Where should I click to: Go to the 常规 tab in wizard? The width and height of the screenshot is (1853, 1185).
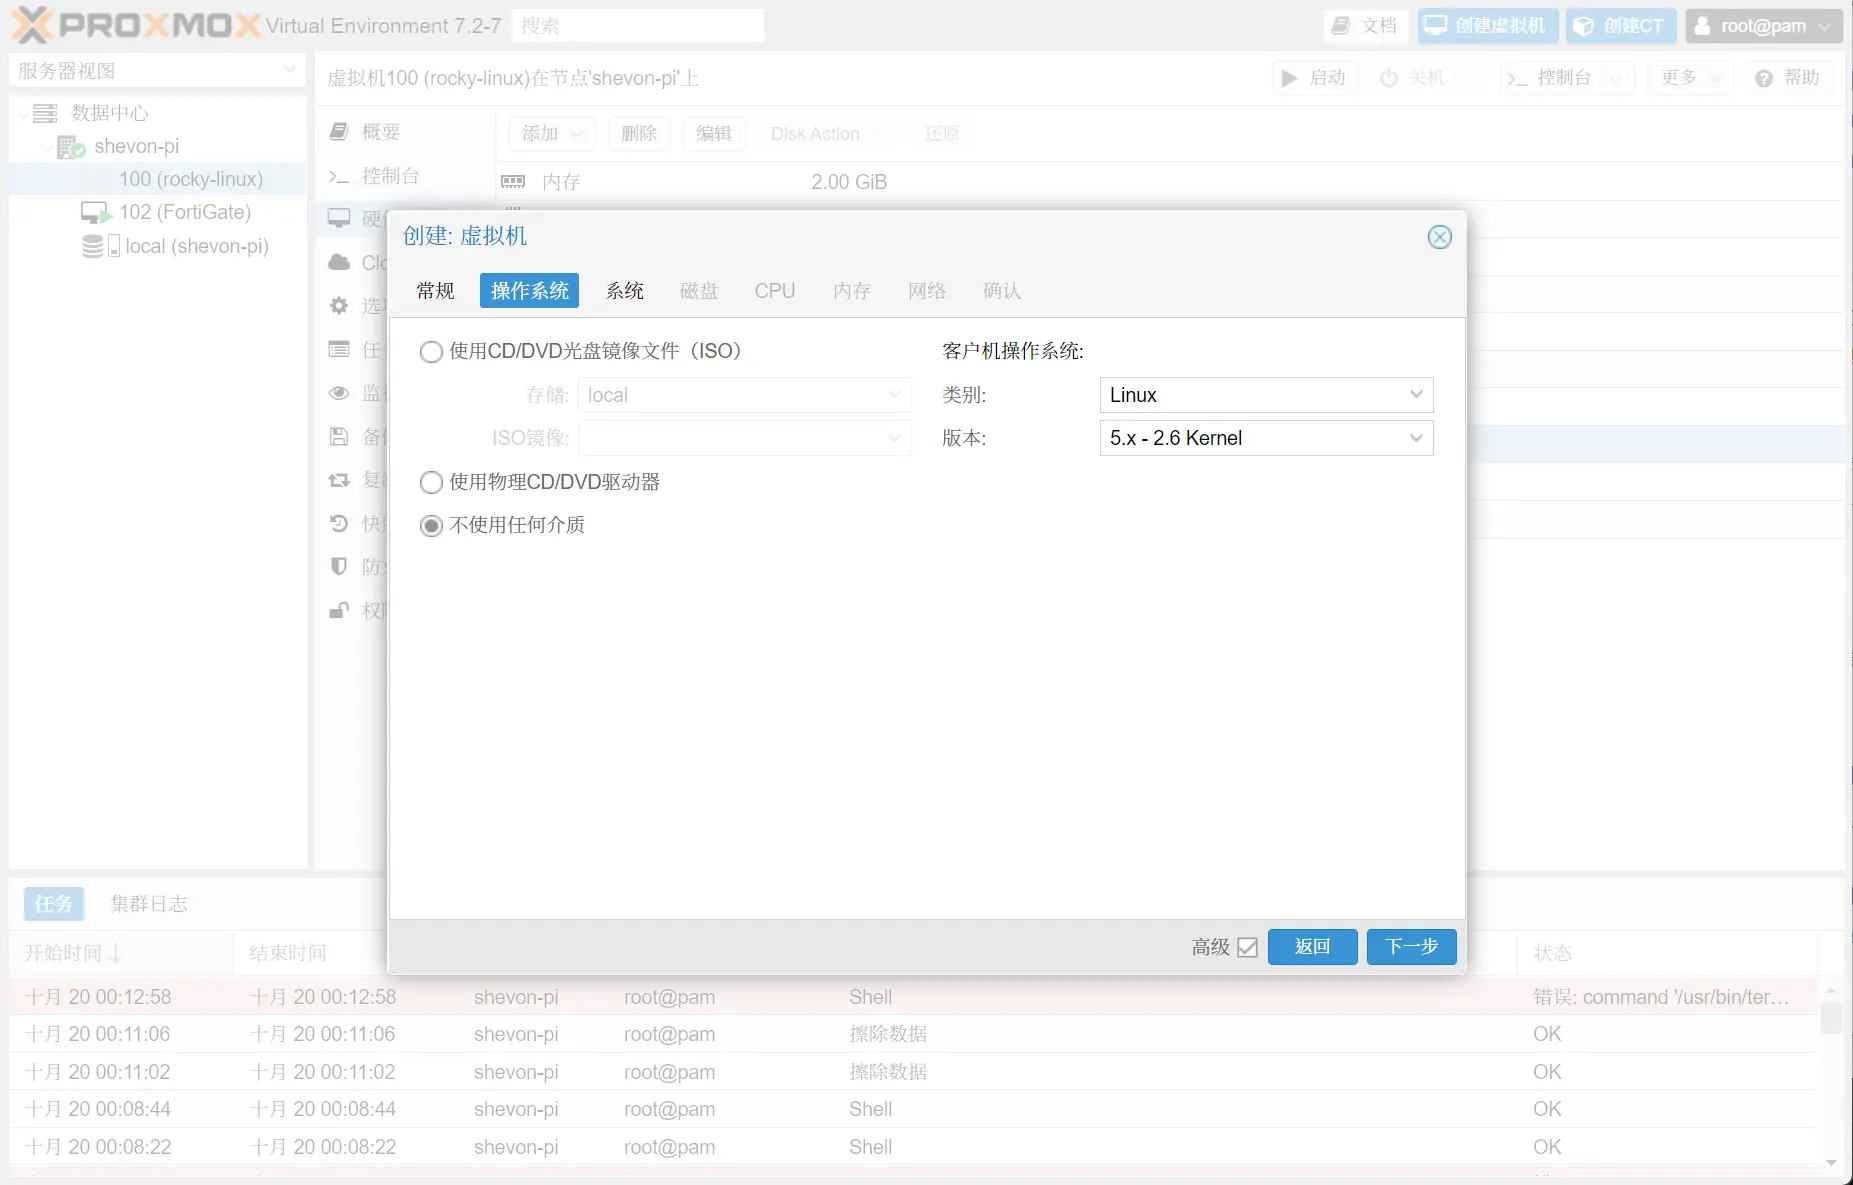point(435,291)
